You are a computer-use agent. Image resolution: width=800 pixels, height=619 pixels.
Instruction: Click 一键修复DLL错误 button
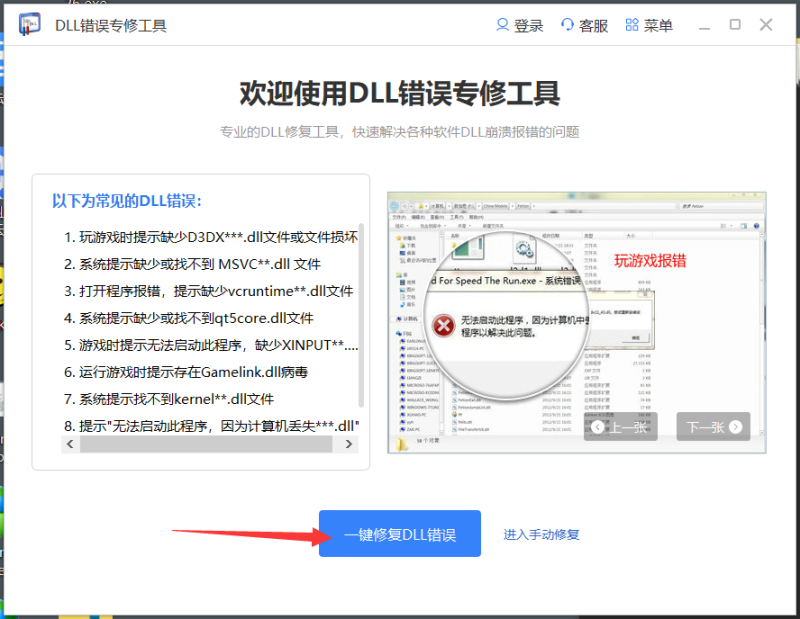coord(399,533)
